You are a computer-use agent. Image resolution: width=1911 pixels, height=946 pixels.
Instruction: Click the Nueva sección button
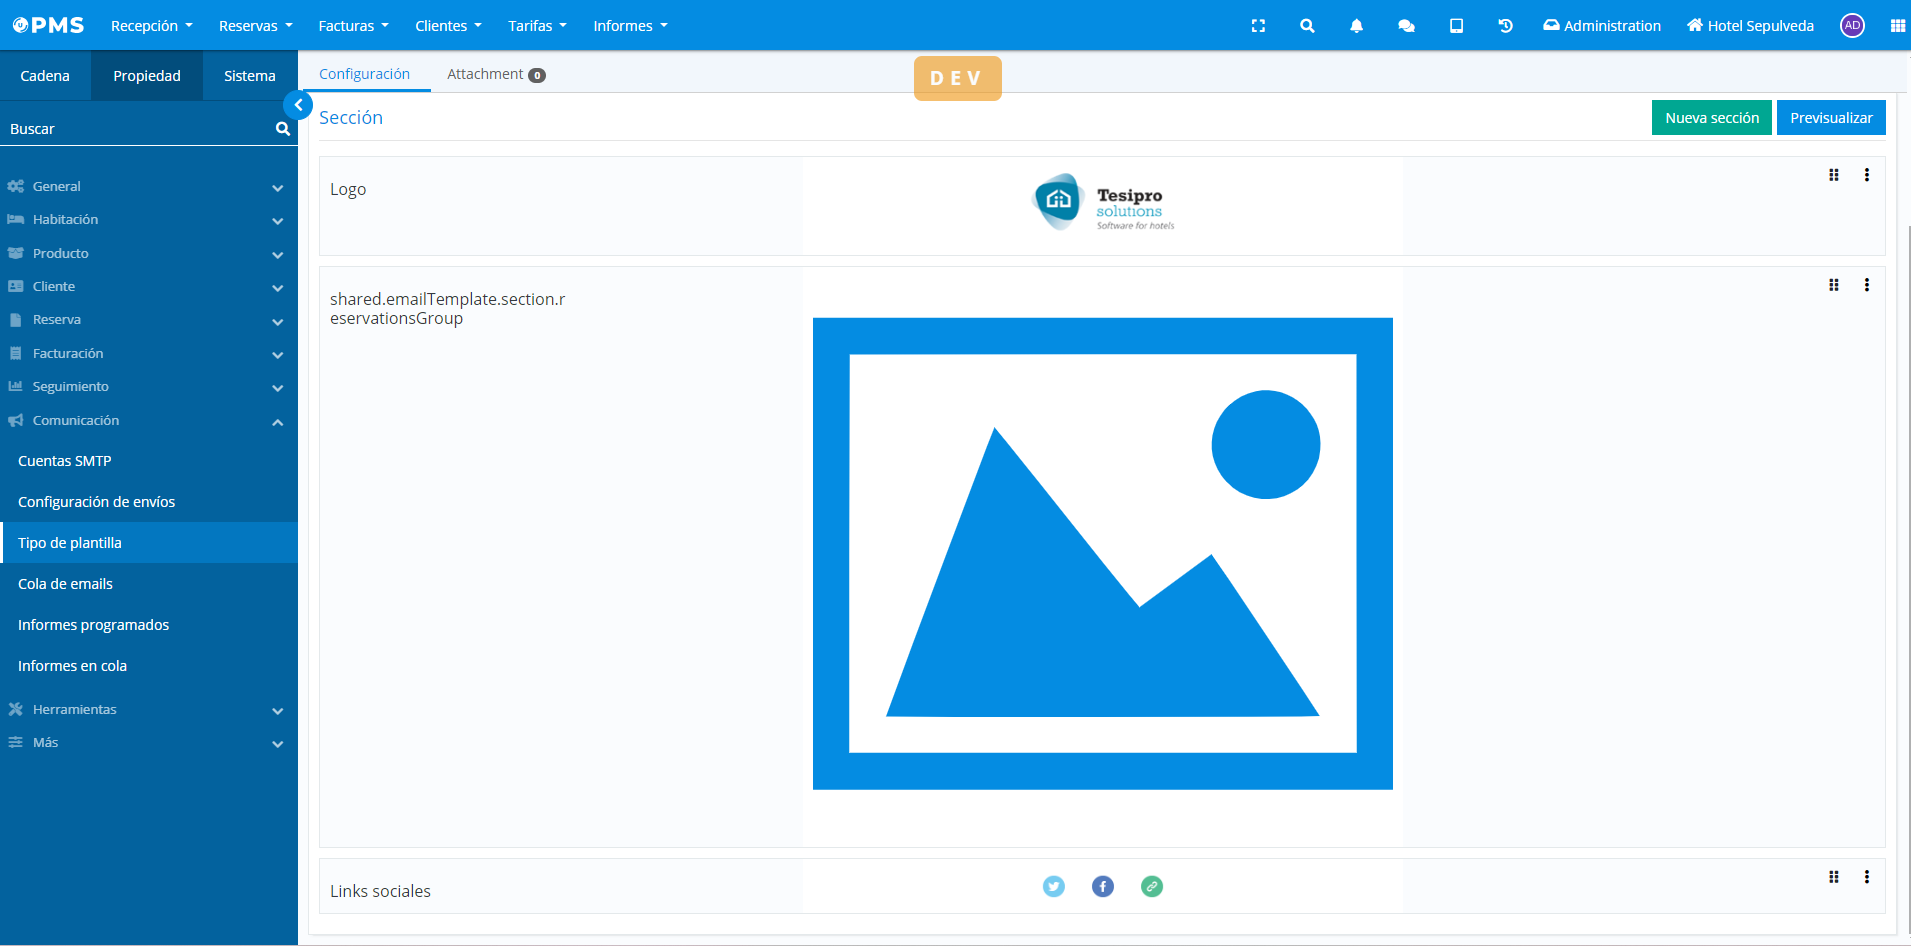pos(1711,118)
